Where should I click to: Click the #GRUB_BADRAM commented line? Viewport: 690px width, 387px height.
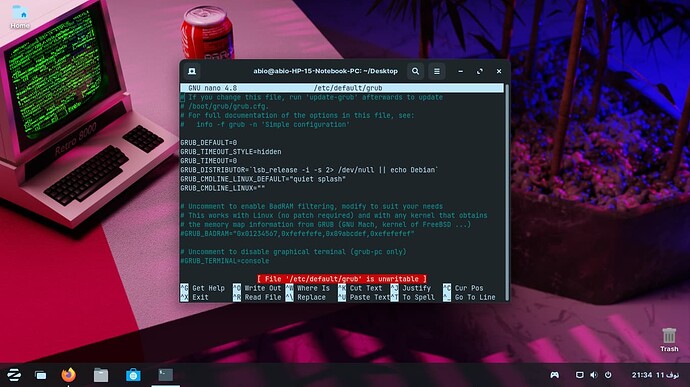[297, 234]
